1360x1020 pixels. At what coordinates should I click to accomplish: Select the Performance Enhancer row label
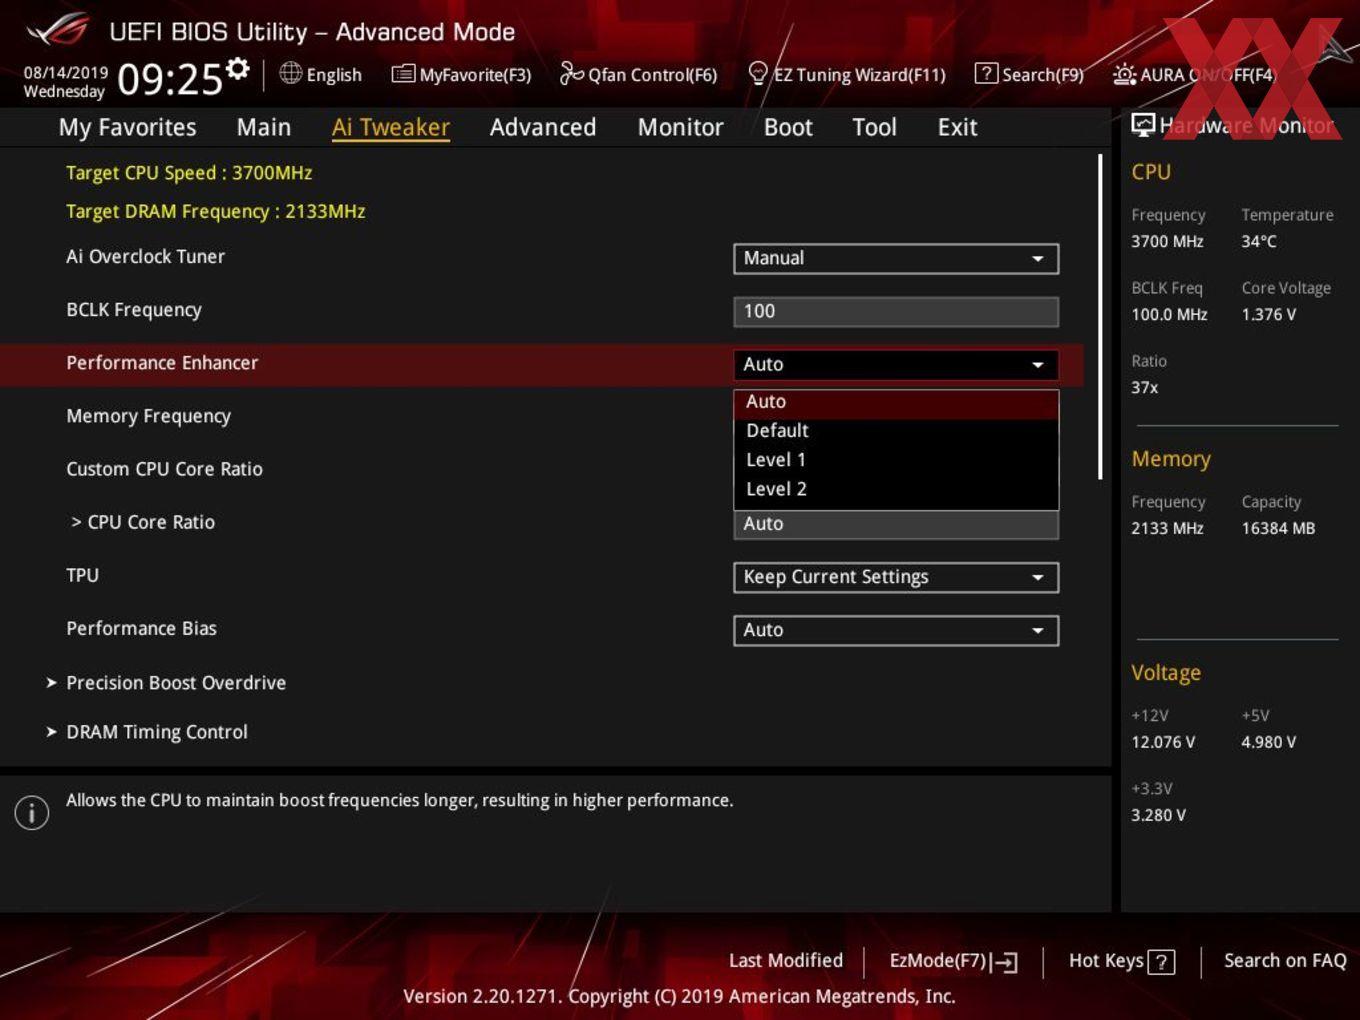pyautogui.click(x=162, y=363)
